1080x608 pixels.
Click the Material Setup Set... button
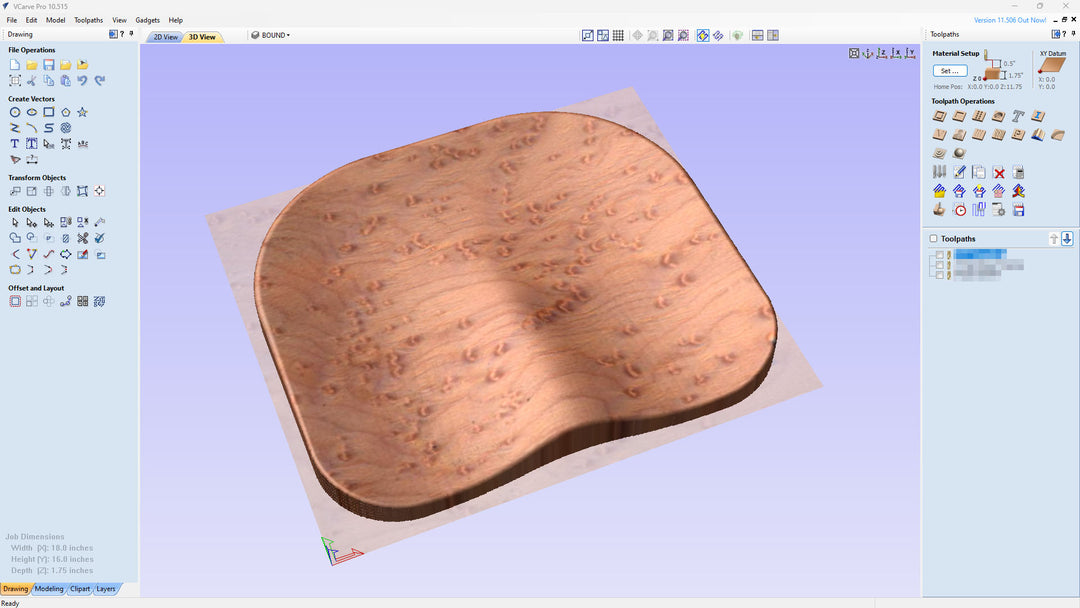tap(949, 71)
